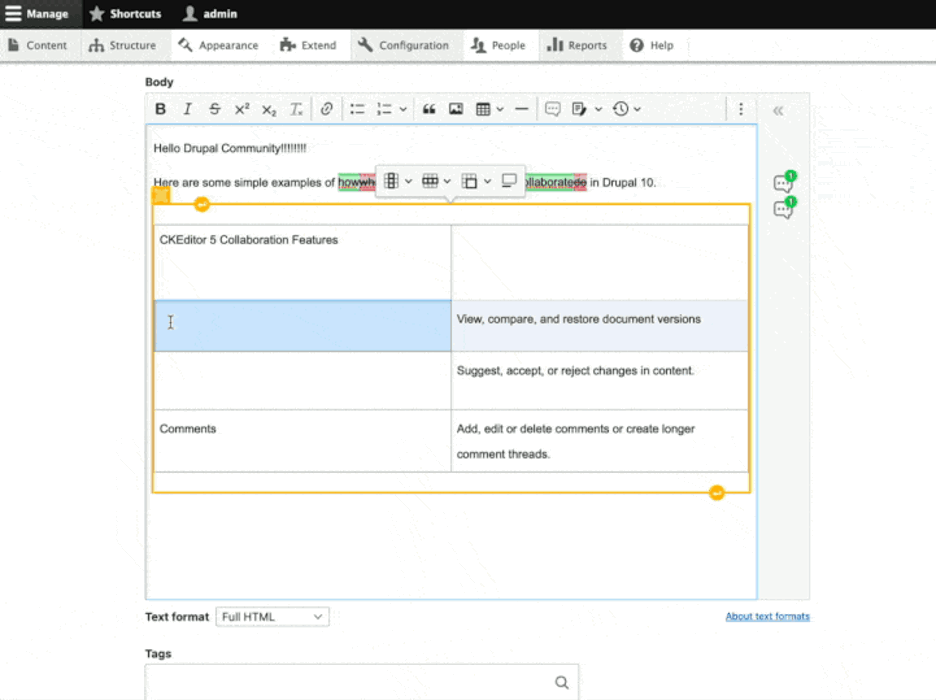Insert paragraph before table via top arrow
The image size is (936, 700).
click(x=202, y=205)
